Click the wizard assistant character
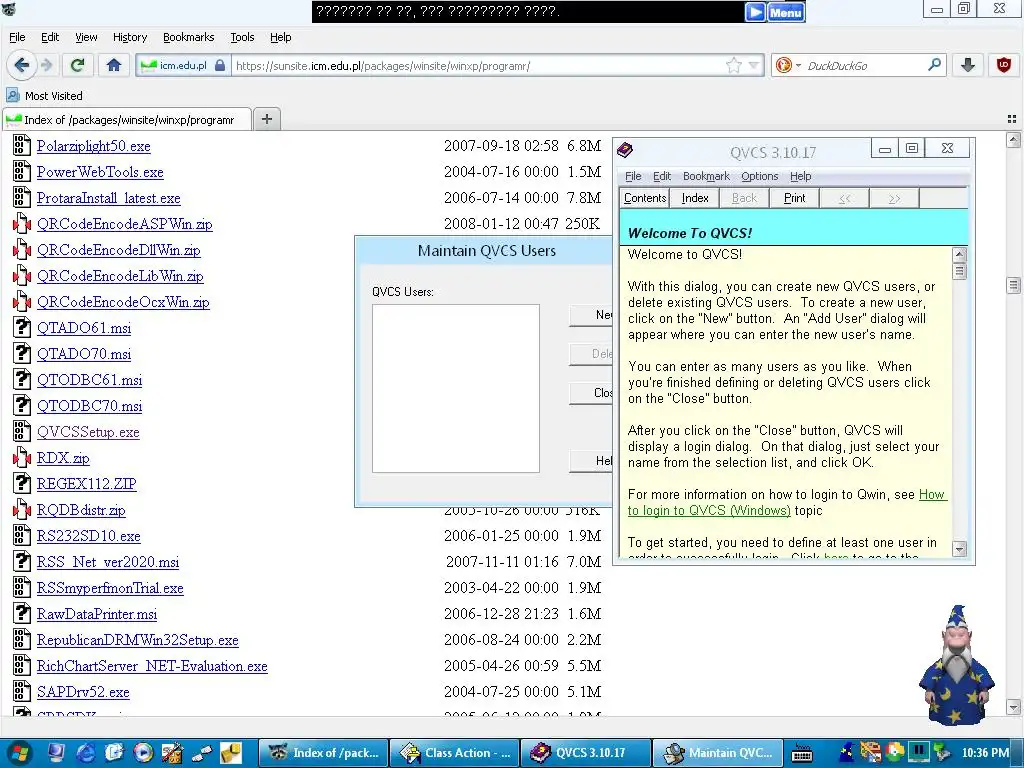1024x768 pixels. tap(957, 665)
